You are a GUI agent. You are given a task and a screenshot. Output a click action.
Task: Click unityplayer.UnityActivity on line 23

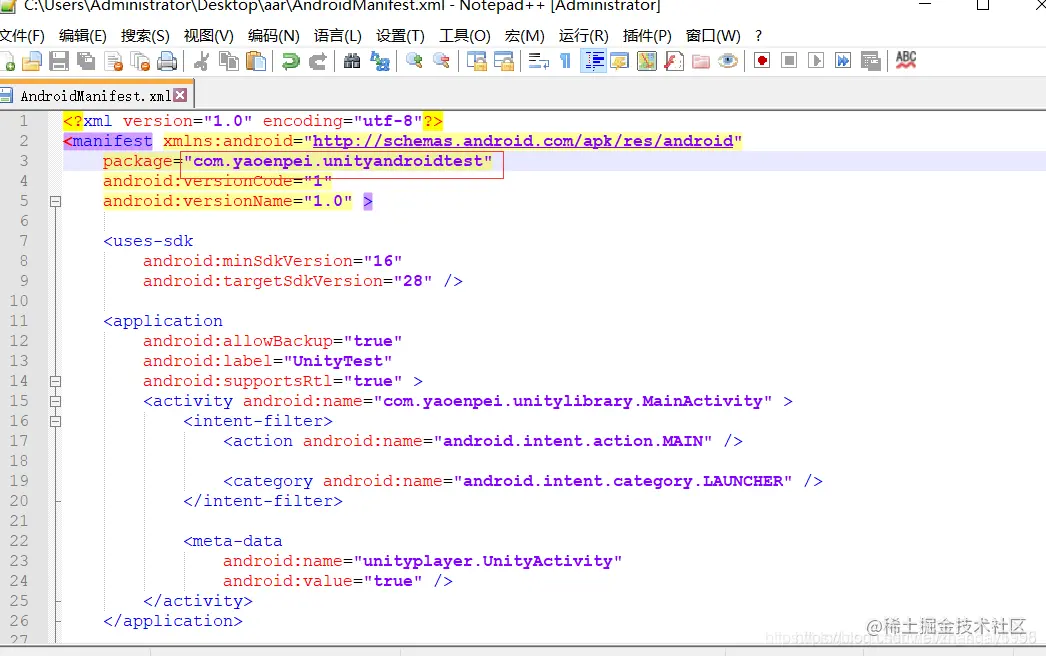[x=488, y=561]
